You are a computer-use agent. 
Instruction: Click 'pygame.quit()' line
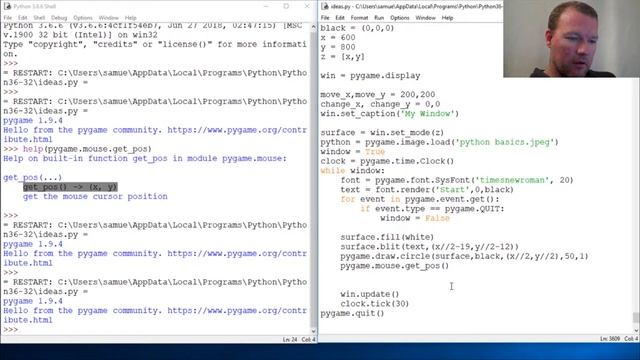pos(352,313)
